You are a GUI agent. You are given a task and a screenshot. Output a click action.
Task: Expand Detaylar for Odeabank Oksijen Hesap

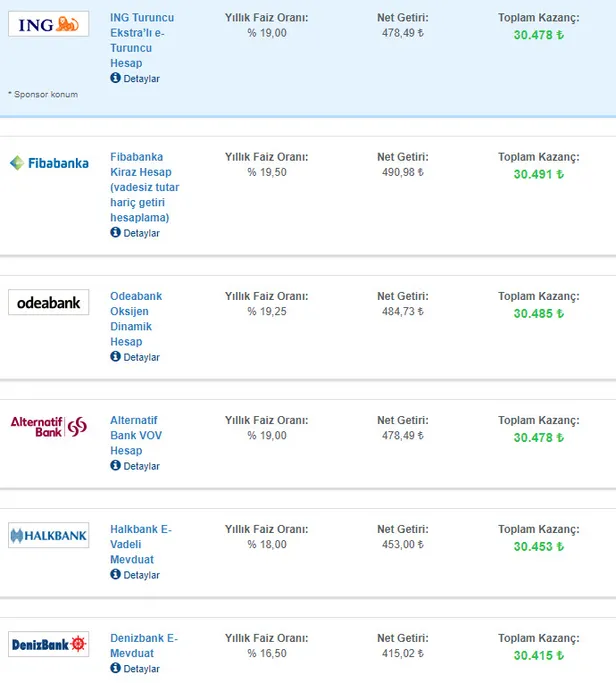click(141, 357)
